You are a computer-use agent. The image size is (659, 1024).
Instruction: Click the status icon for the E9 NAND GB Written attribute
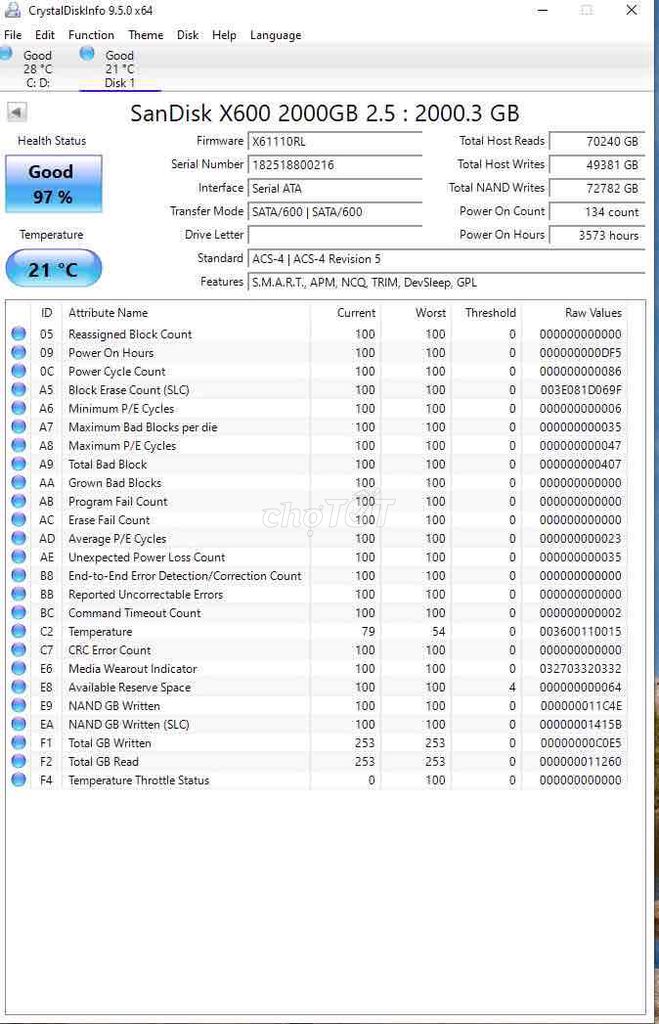tap(18, 706)
